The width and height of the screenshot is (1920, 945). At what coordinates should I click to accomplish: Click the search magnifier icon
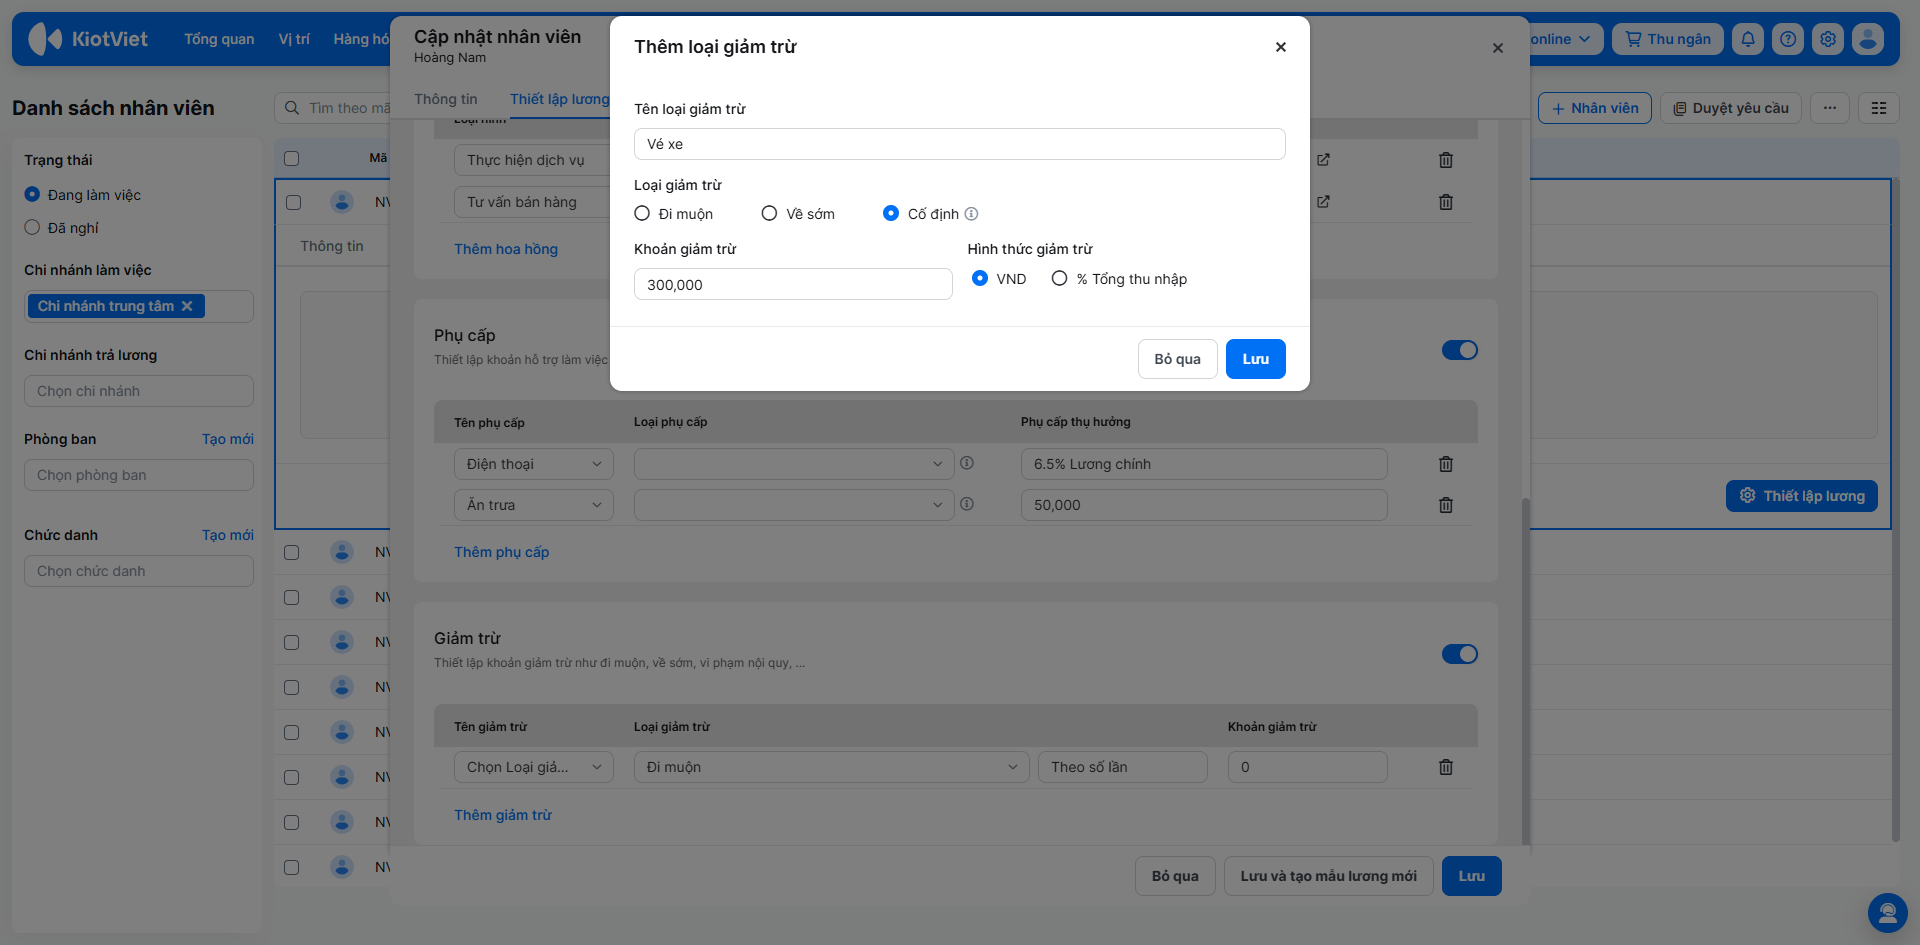pyautogui.click(x=292, y=108)
